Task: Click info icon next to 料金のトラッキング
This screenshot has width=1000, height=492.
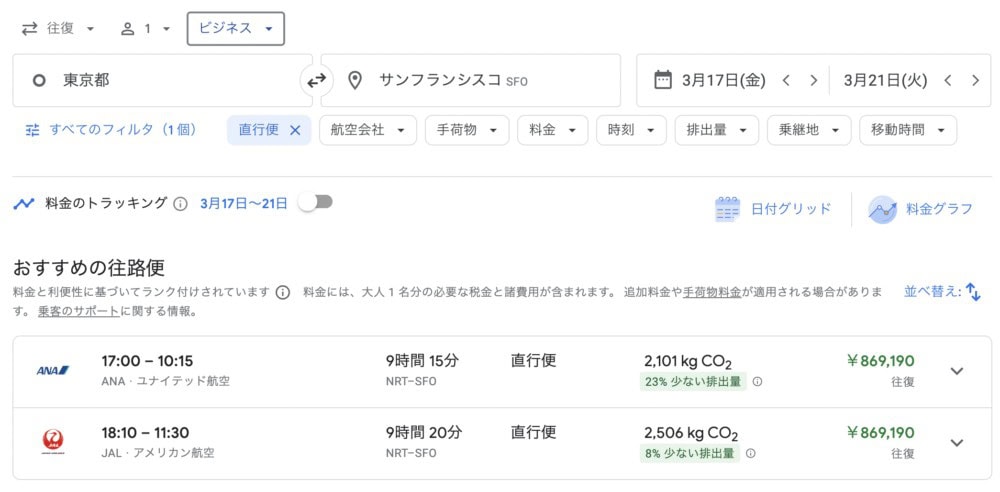Action: [180, 204]
